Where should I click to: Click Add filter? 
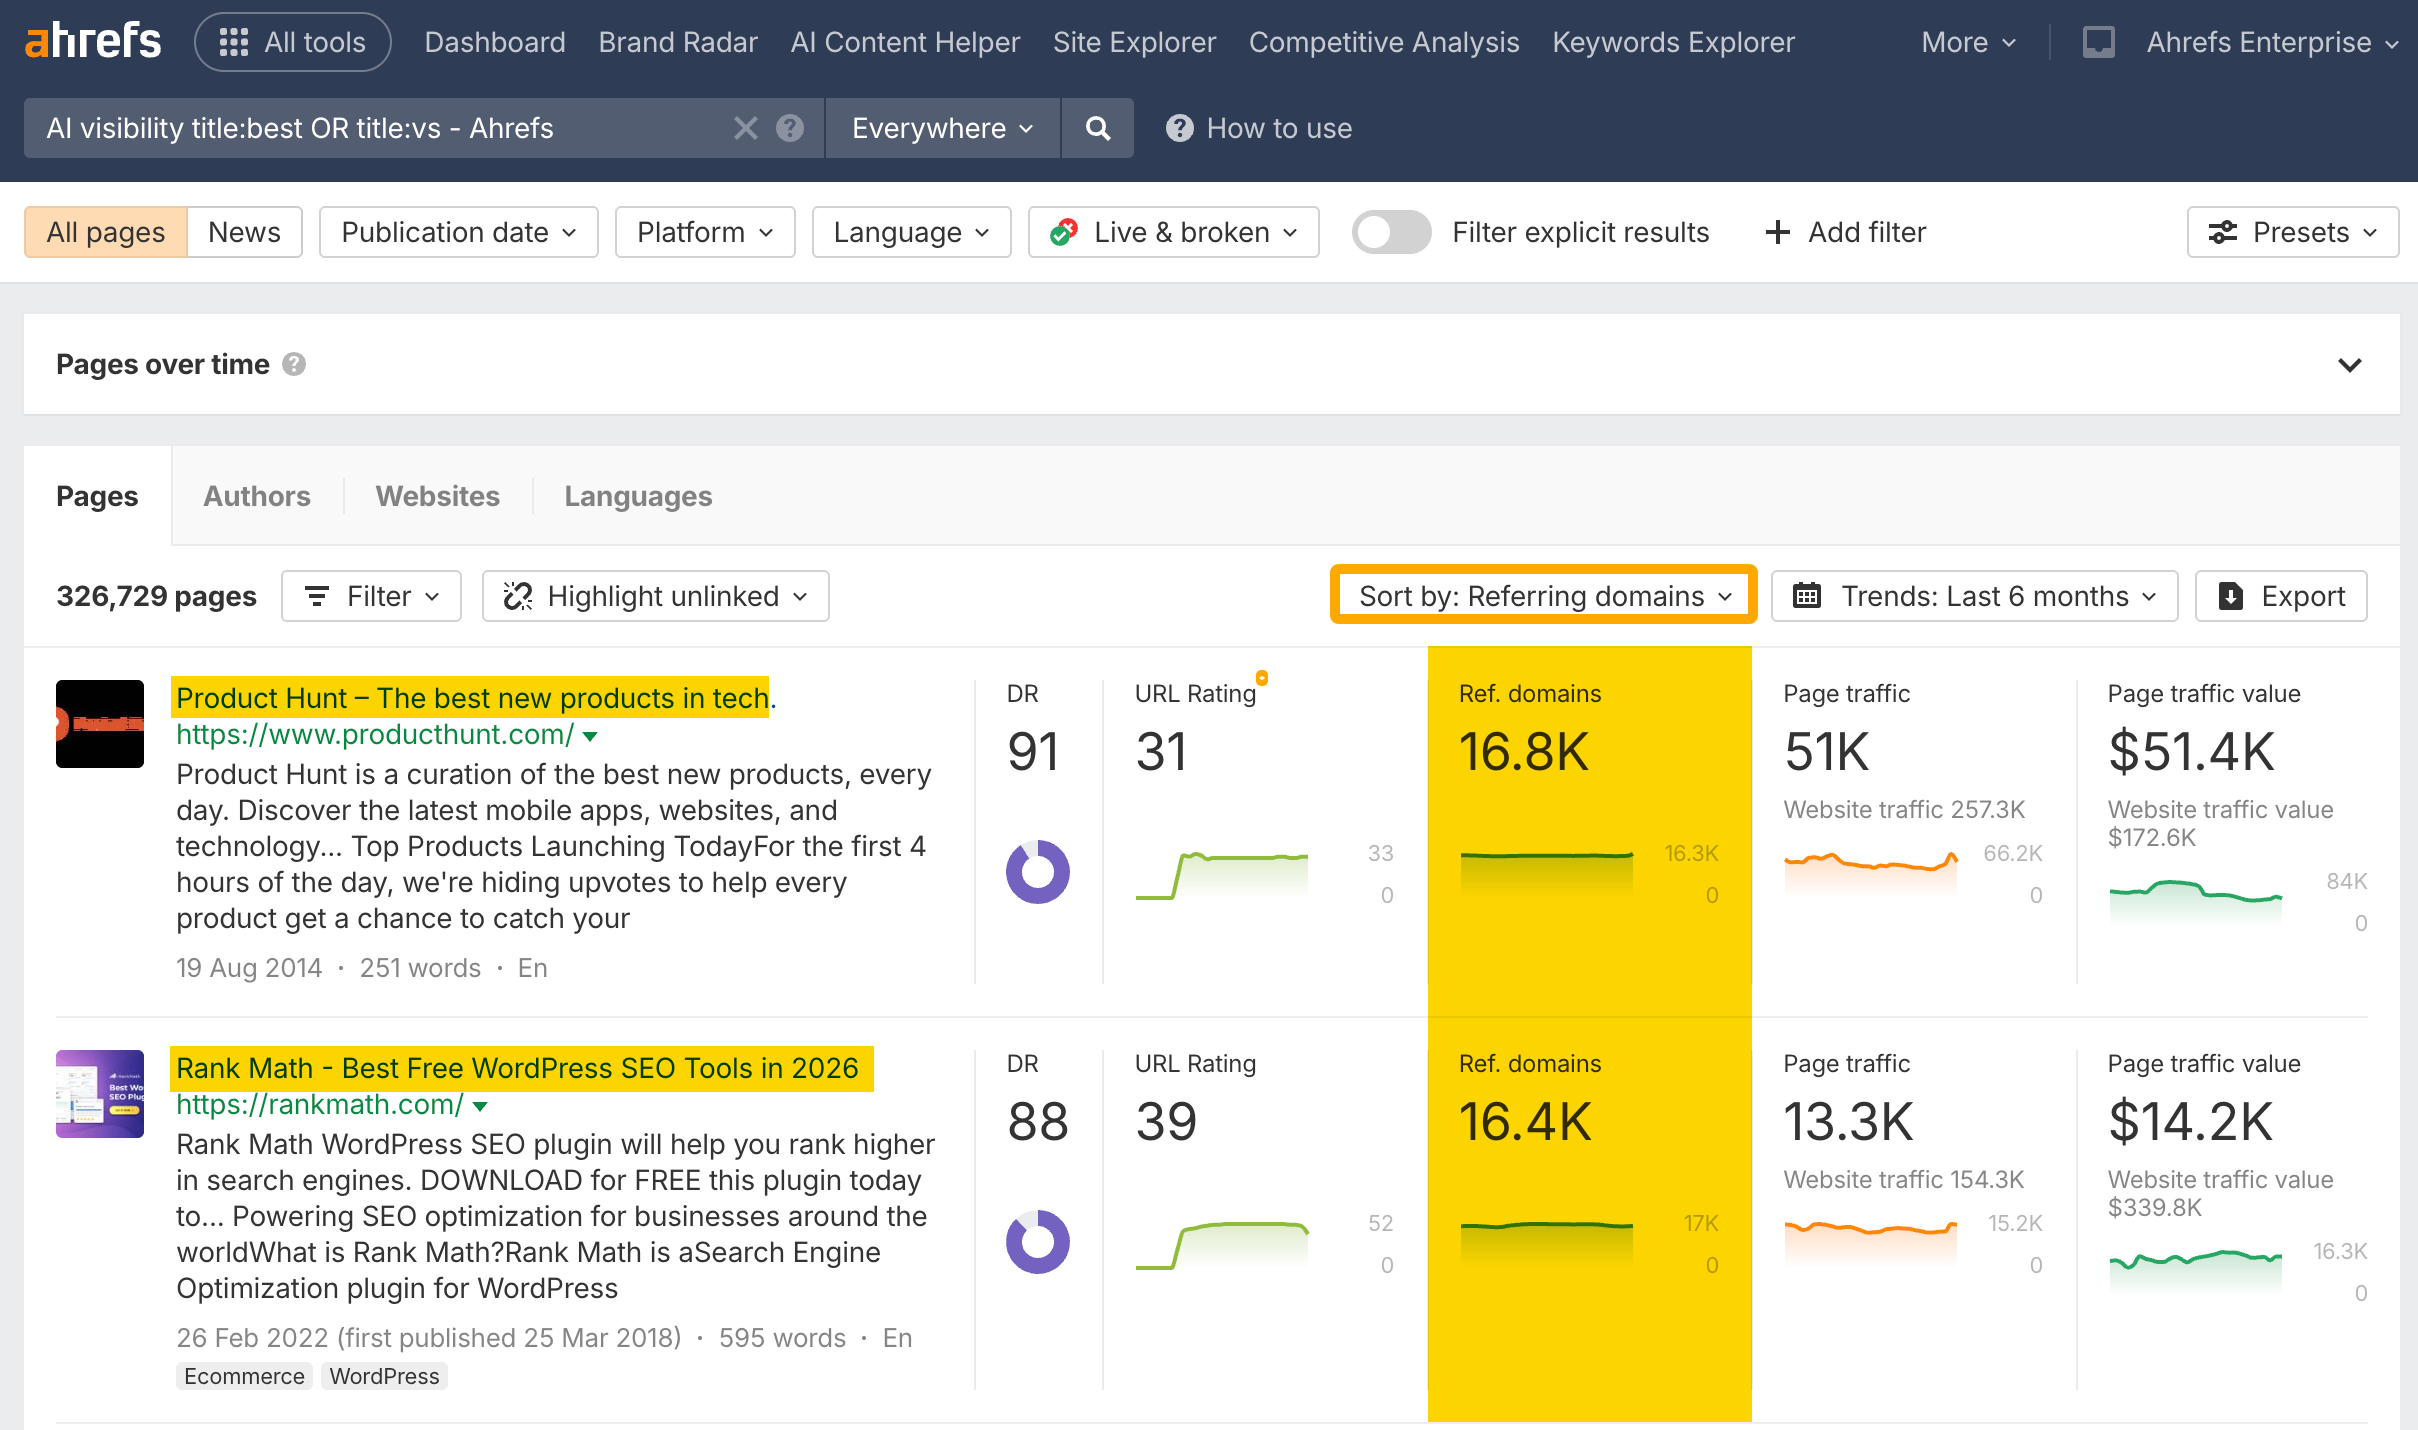(1845, 232)
